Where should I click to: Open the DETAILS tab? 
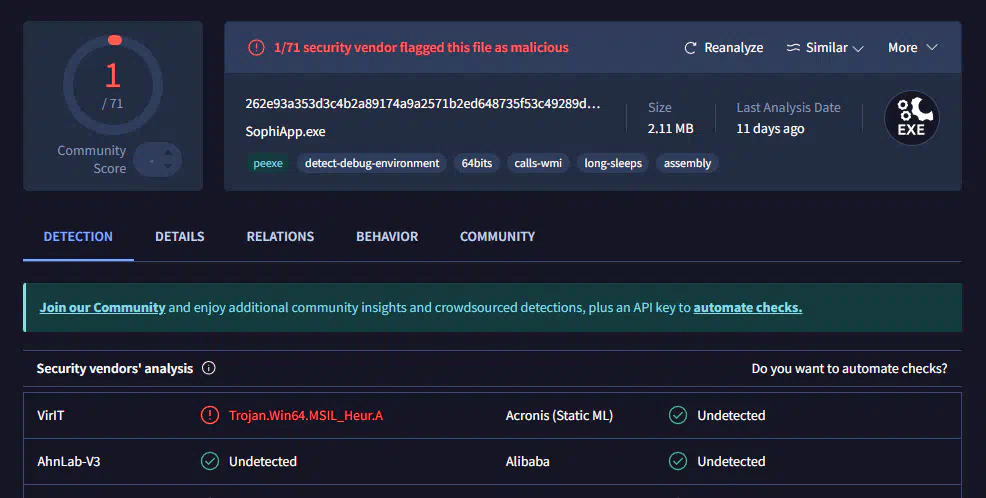coord(180,237)
